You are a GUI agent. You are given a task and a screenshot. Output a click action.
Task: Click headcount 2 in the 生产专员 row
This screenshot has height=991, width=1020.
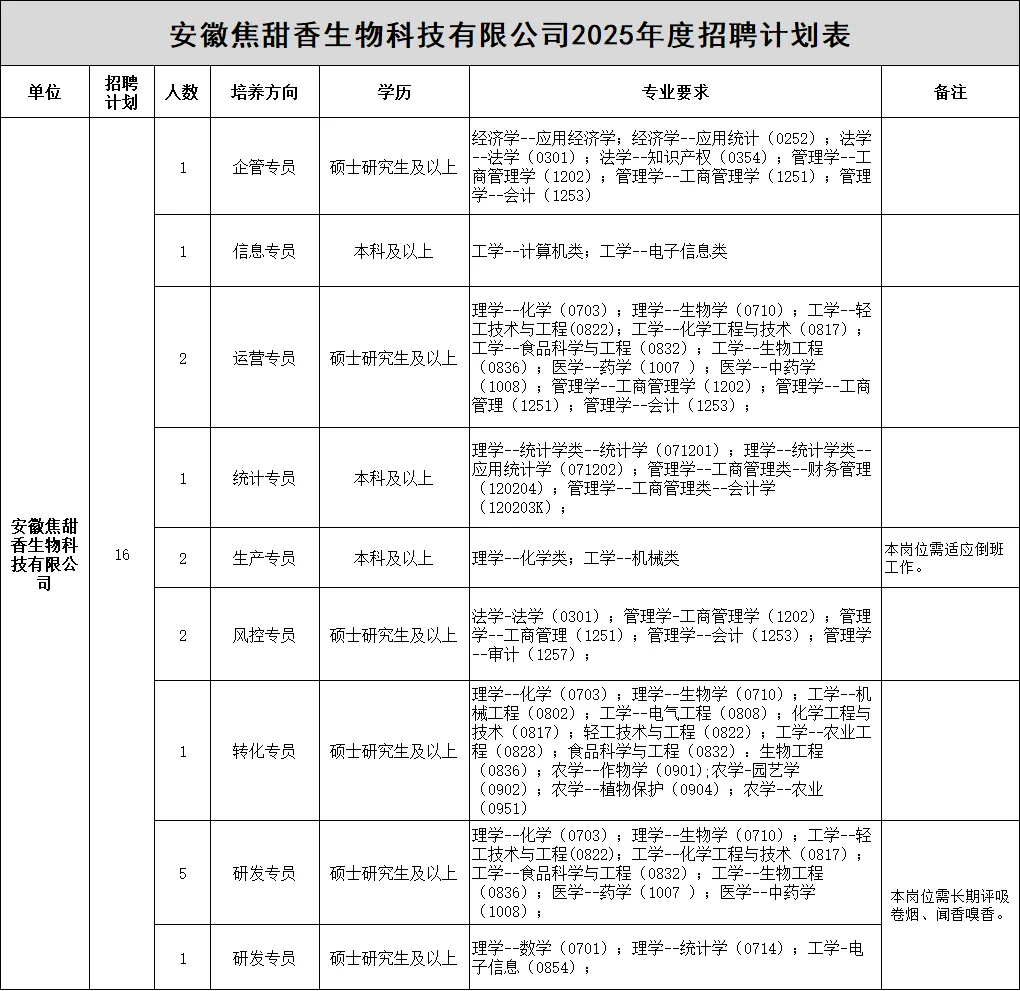(x=183, y=559)
